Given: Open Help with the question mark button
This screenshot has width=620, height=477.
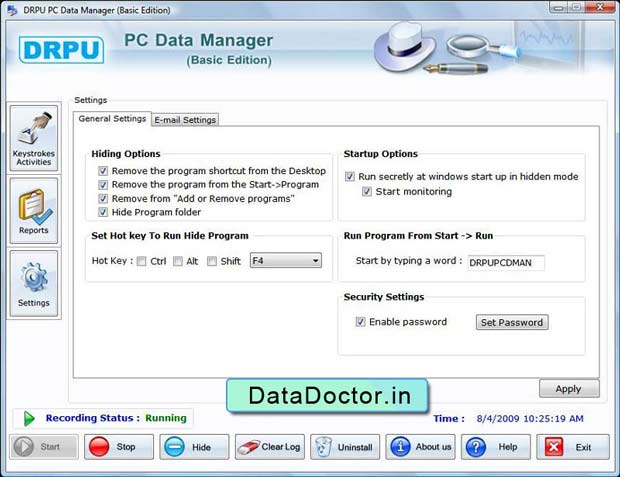Looking at the screenshot, I should (496, 447).
